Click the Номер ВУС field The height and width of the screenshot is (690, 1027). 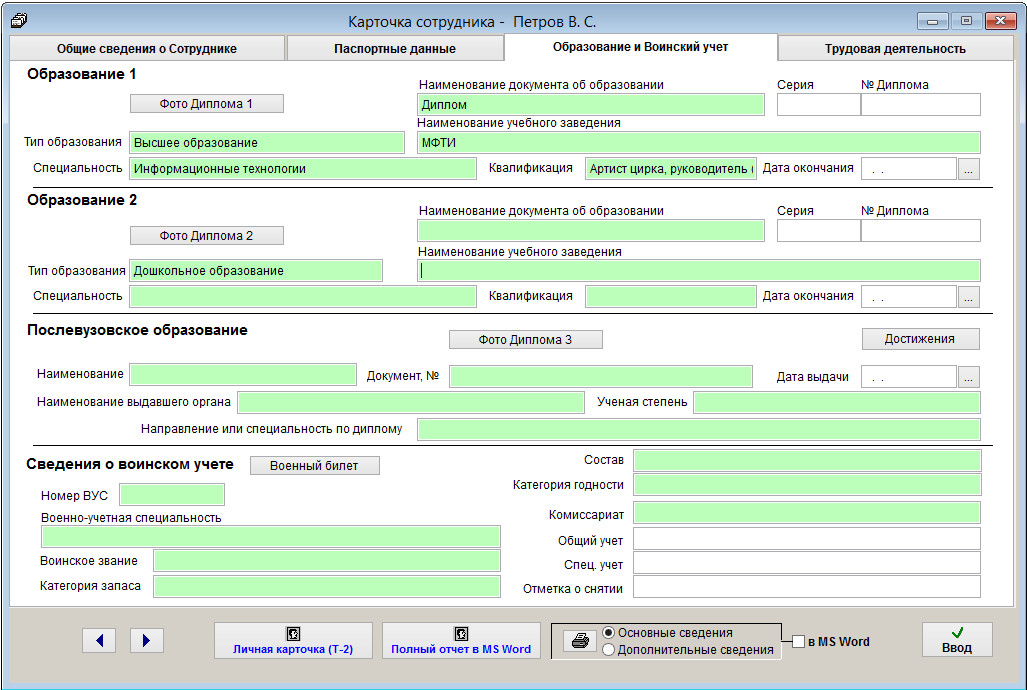tap(172, 495)
